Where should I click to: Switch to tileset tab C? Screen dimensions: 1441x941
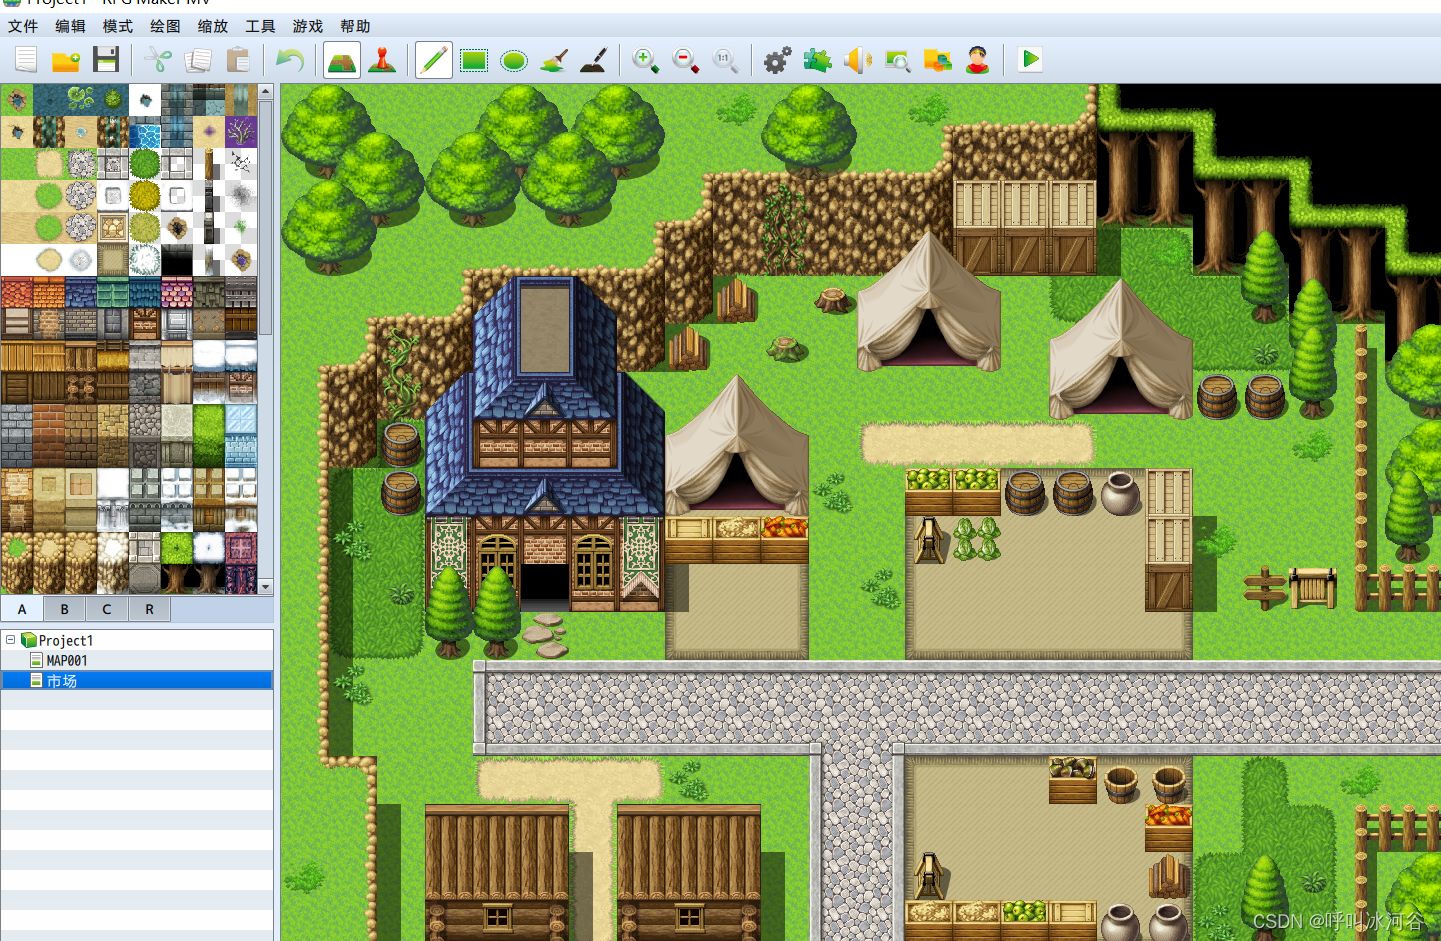coord(107,609)
